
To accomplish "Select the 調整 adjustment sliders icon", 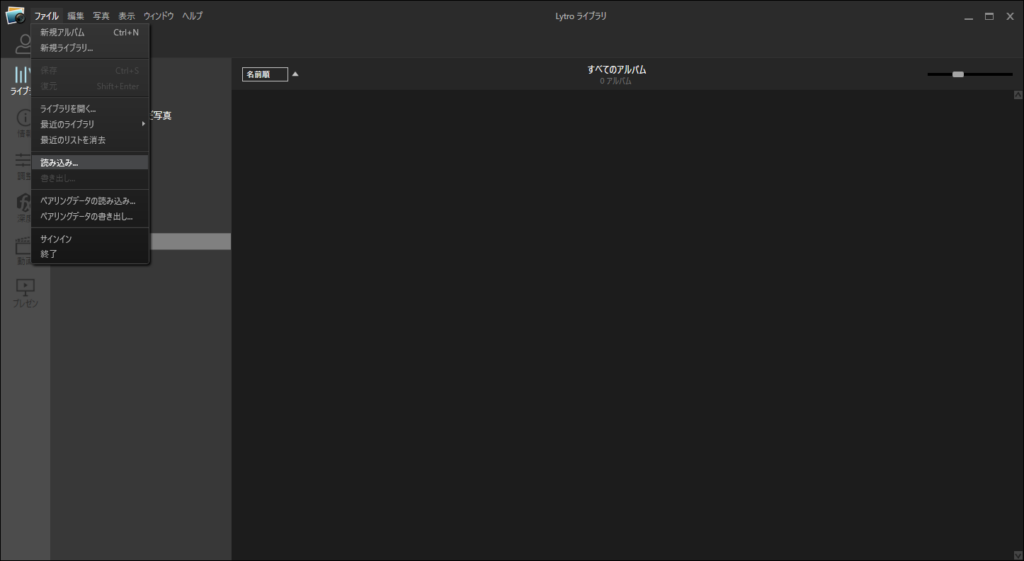I will tap(24, 166).
